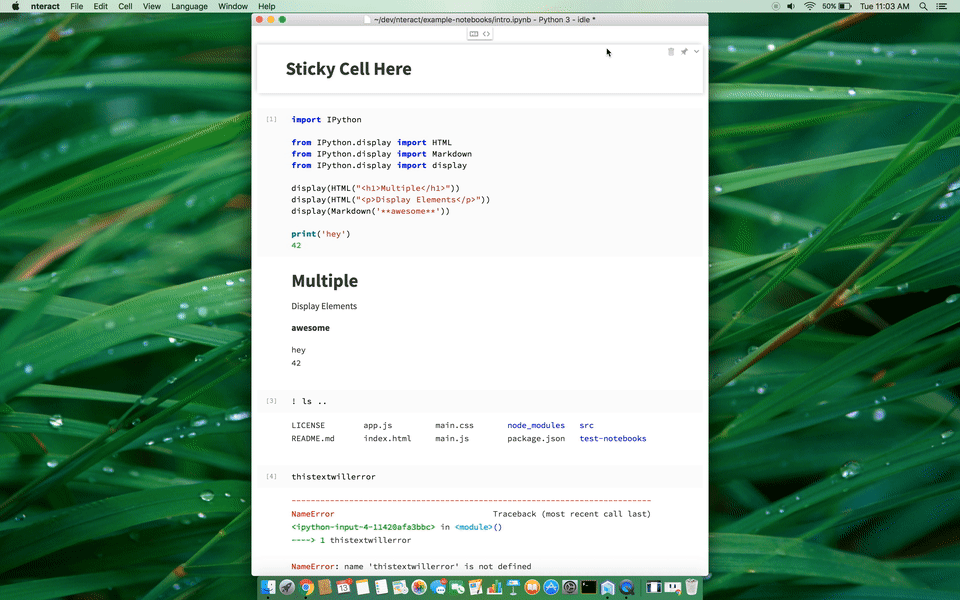
Task: Open Calendar from the dock
Action: (x=343, y=587)
